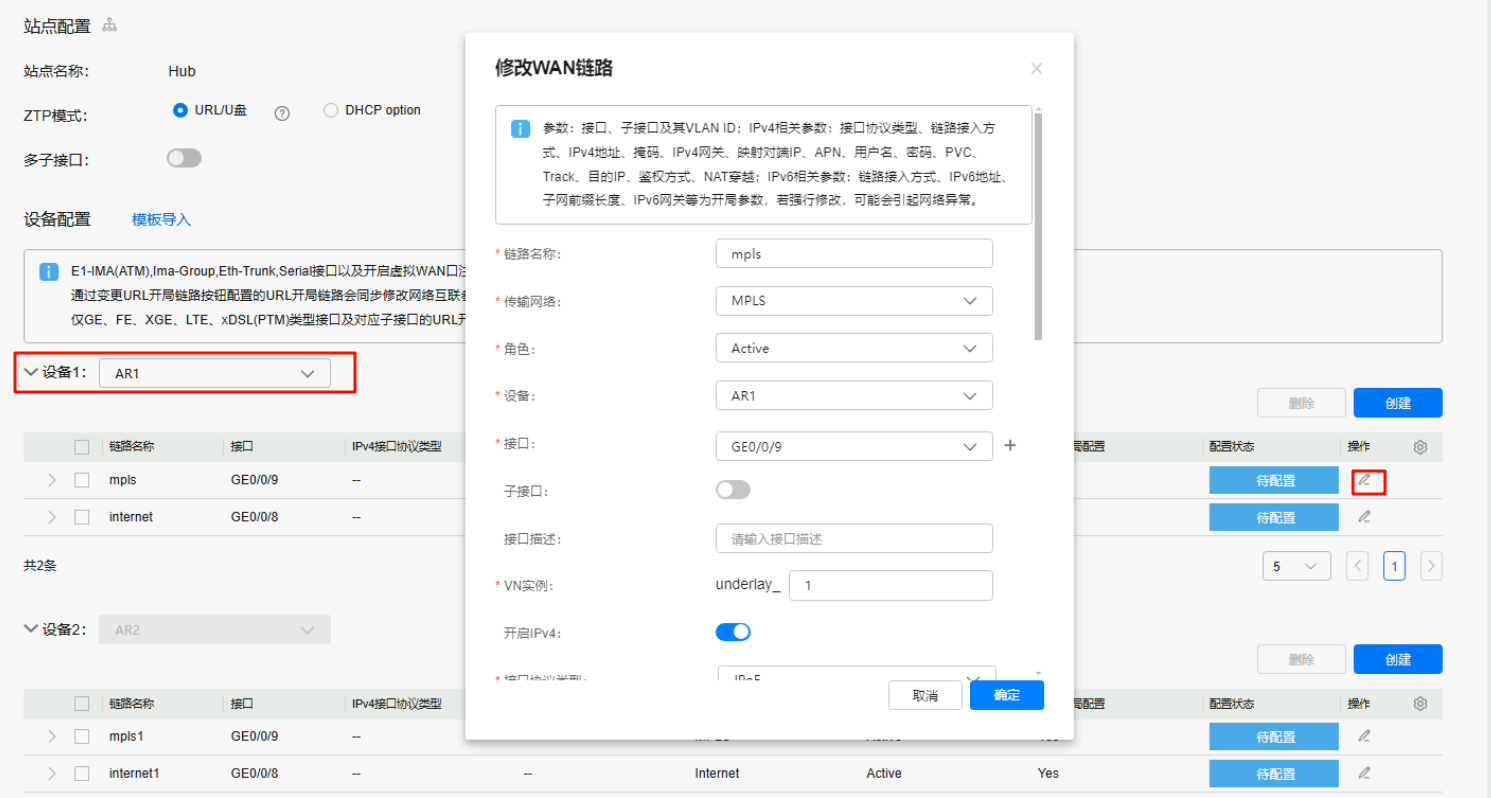This screenshot has width=1491, height=798.
Task: Toggle the 多子接口 switch
Action: click(184, 158)
